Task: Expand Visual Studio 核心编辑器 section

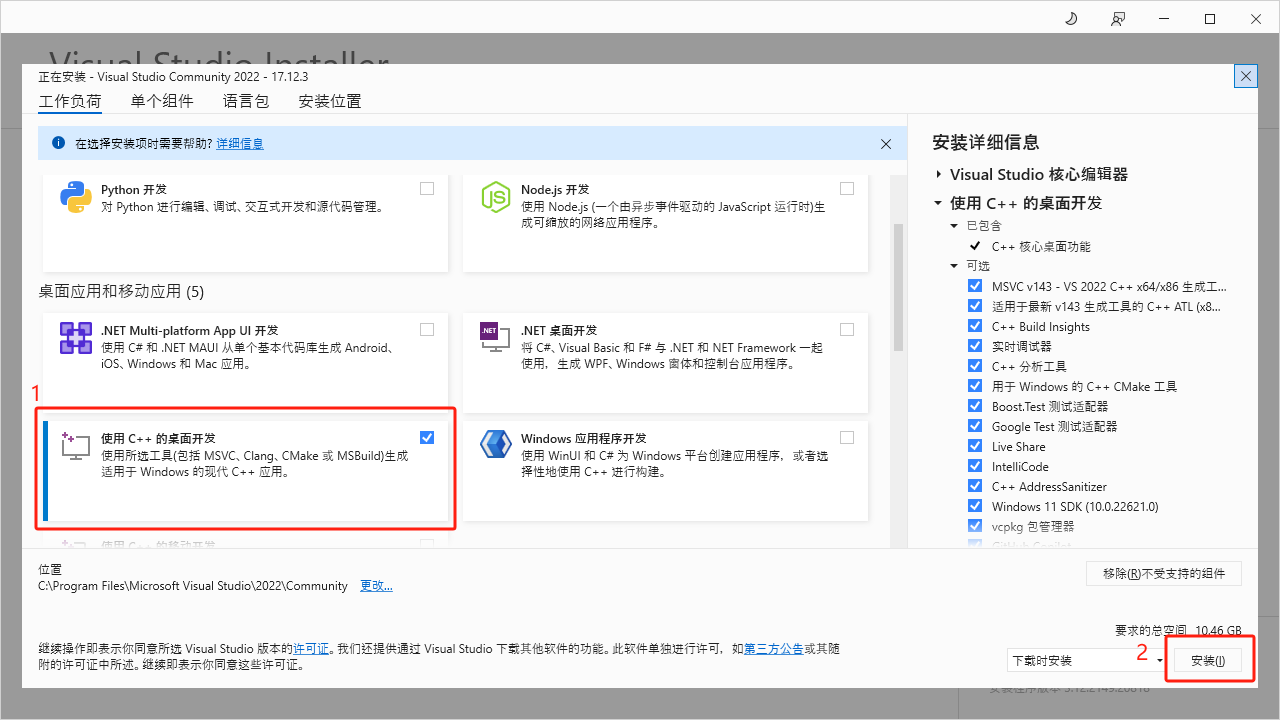Action: (938, 174)
